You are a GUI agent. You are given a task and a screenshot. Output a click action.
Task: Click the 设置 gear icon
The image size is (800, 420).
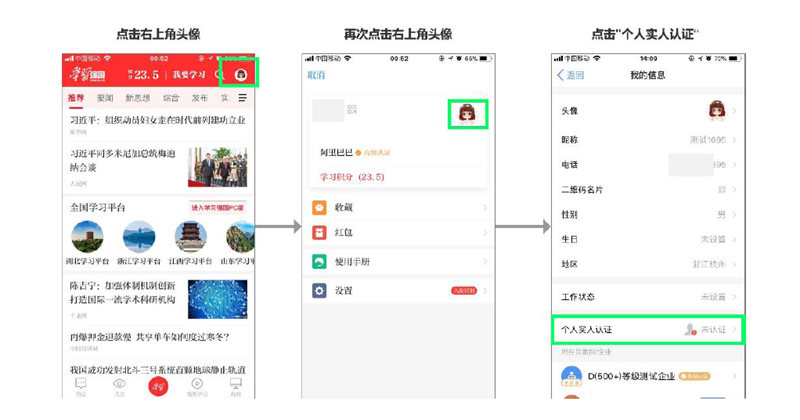[319, 291]
